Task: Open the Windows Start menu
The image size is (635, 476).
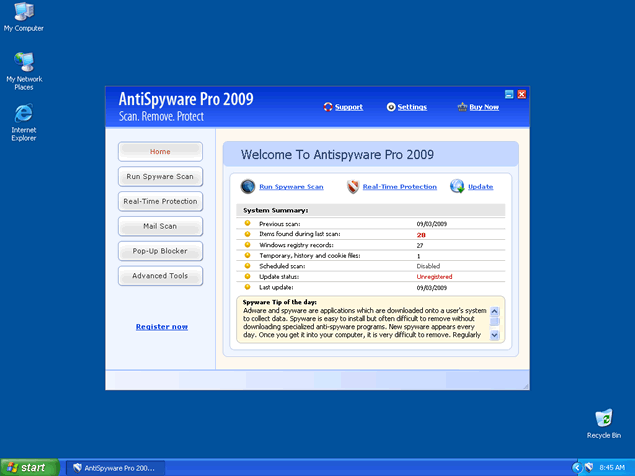Action: pos(28,467)
